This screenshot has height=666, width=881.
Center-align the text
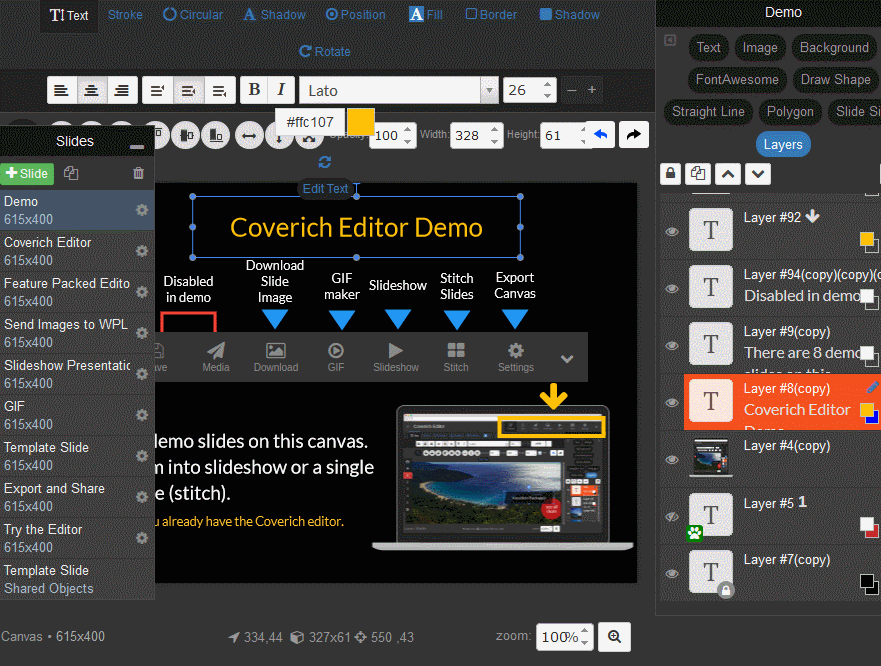pyautogui.click(x=92, y=90)
